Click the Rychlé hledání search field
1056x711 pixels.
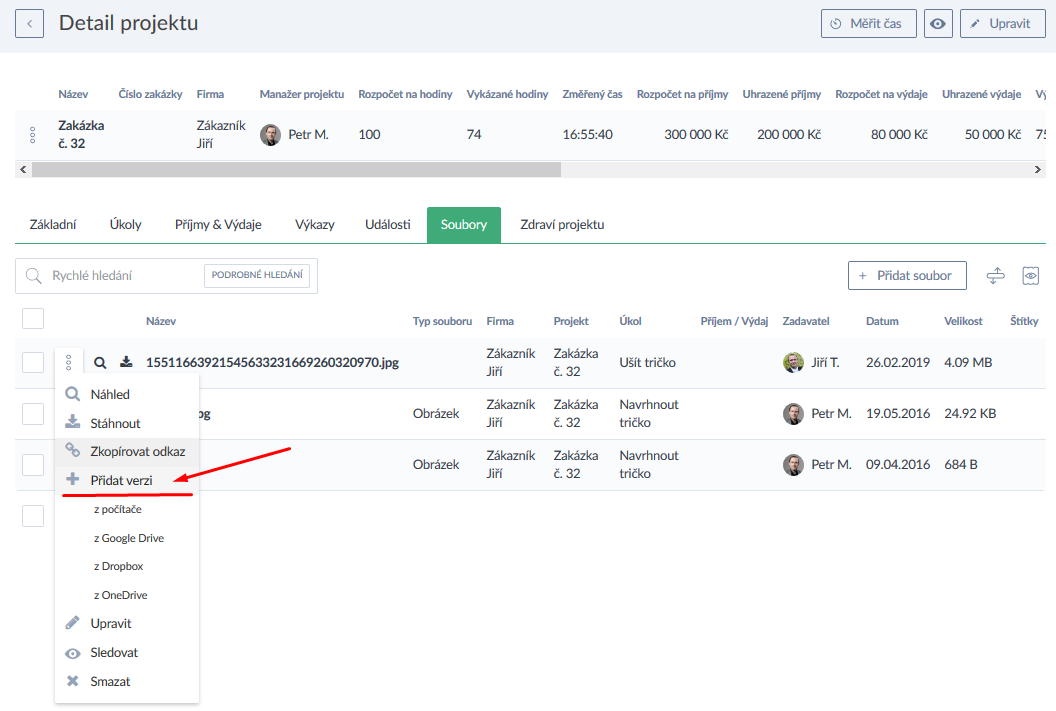[120, 276]
